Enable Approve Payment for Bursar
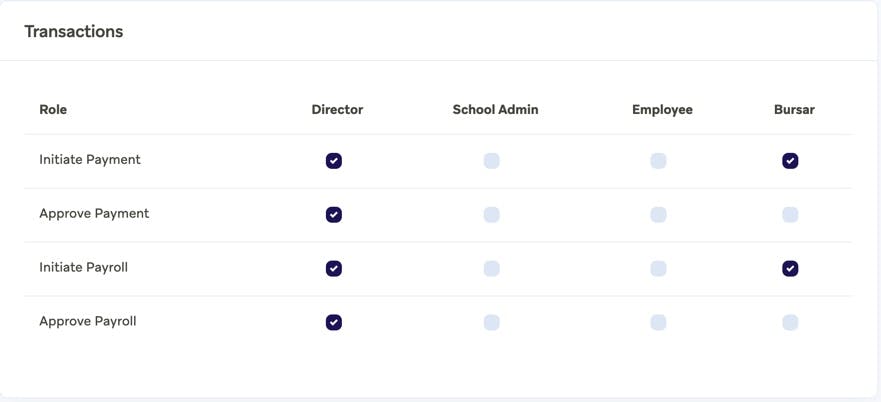This screenshot has height=402, width=881. (x=790, y=215)
